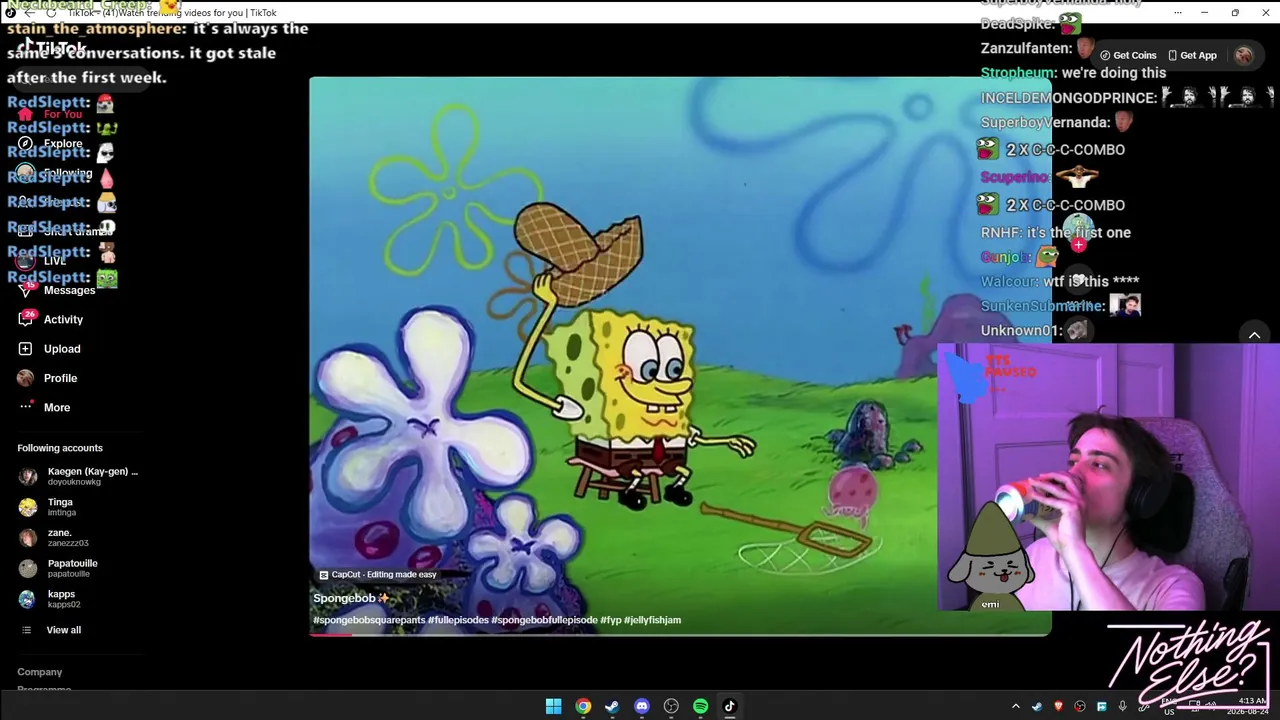Click the #fullepisodes hashtag
The image size is (1280, 720).
(x=458, y=620)
